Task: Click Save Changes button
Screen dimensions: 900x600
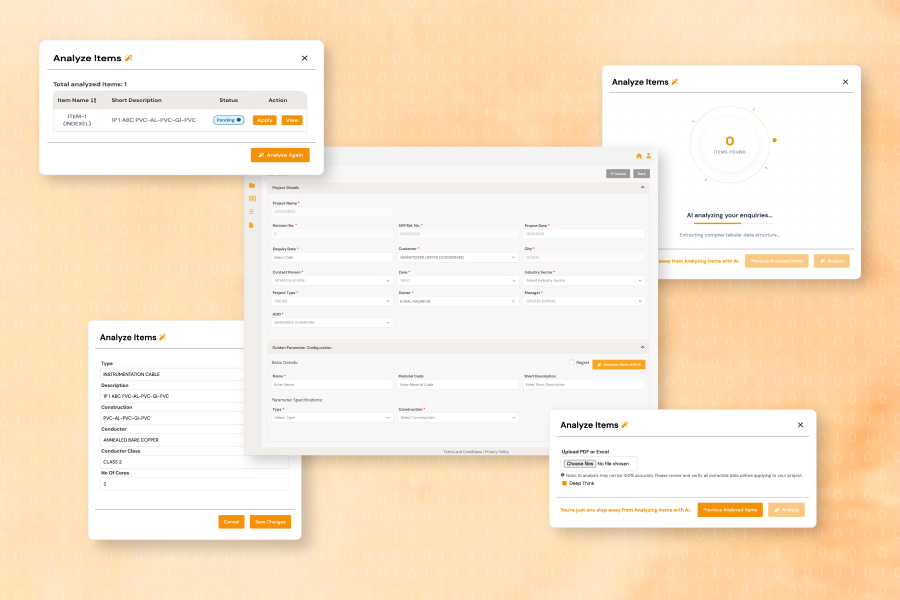Action: 270,521
